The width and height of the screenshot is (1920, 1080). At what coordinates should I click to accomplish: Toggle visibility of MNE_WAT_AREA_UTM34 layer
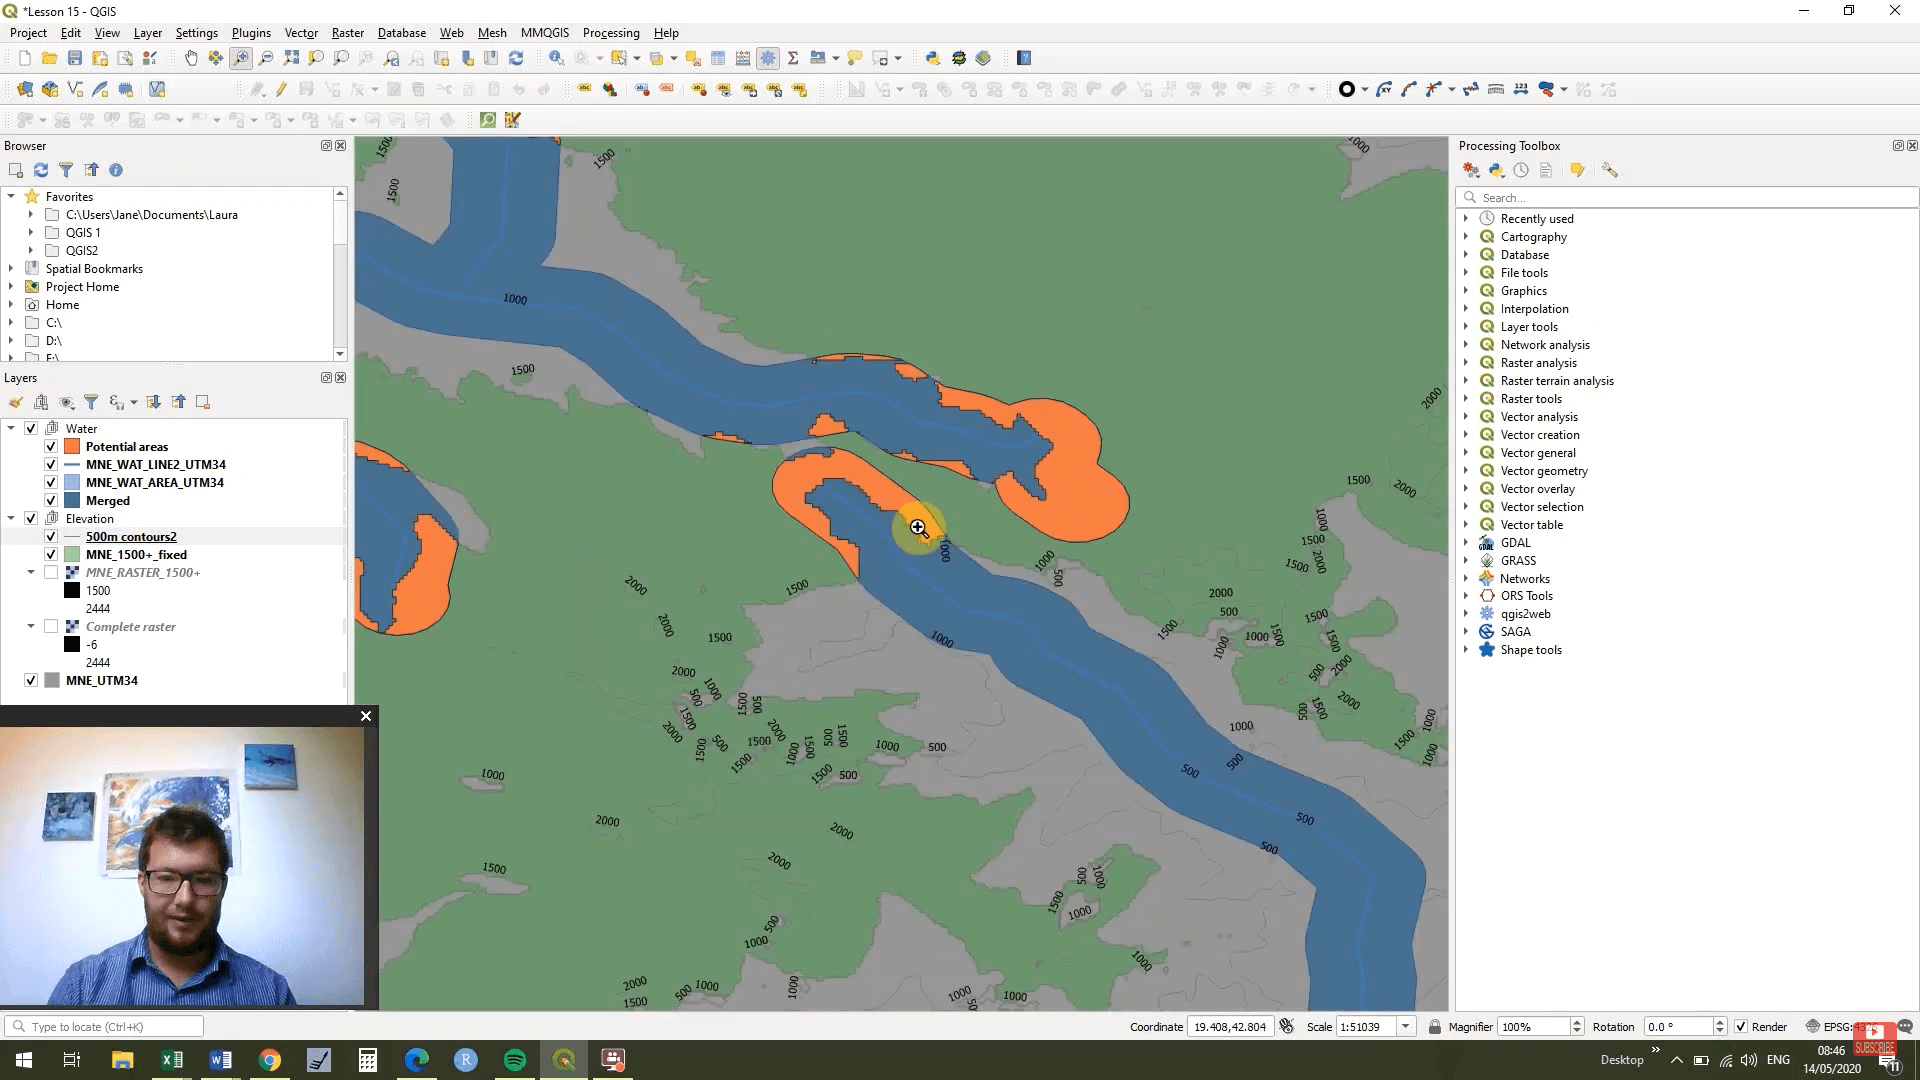pos(51,483)
